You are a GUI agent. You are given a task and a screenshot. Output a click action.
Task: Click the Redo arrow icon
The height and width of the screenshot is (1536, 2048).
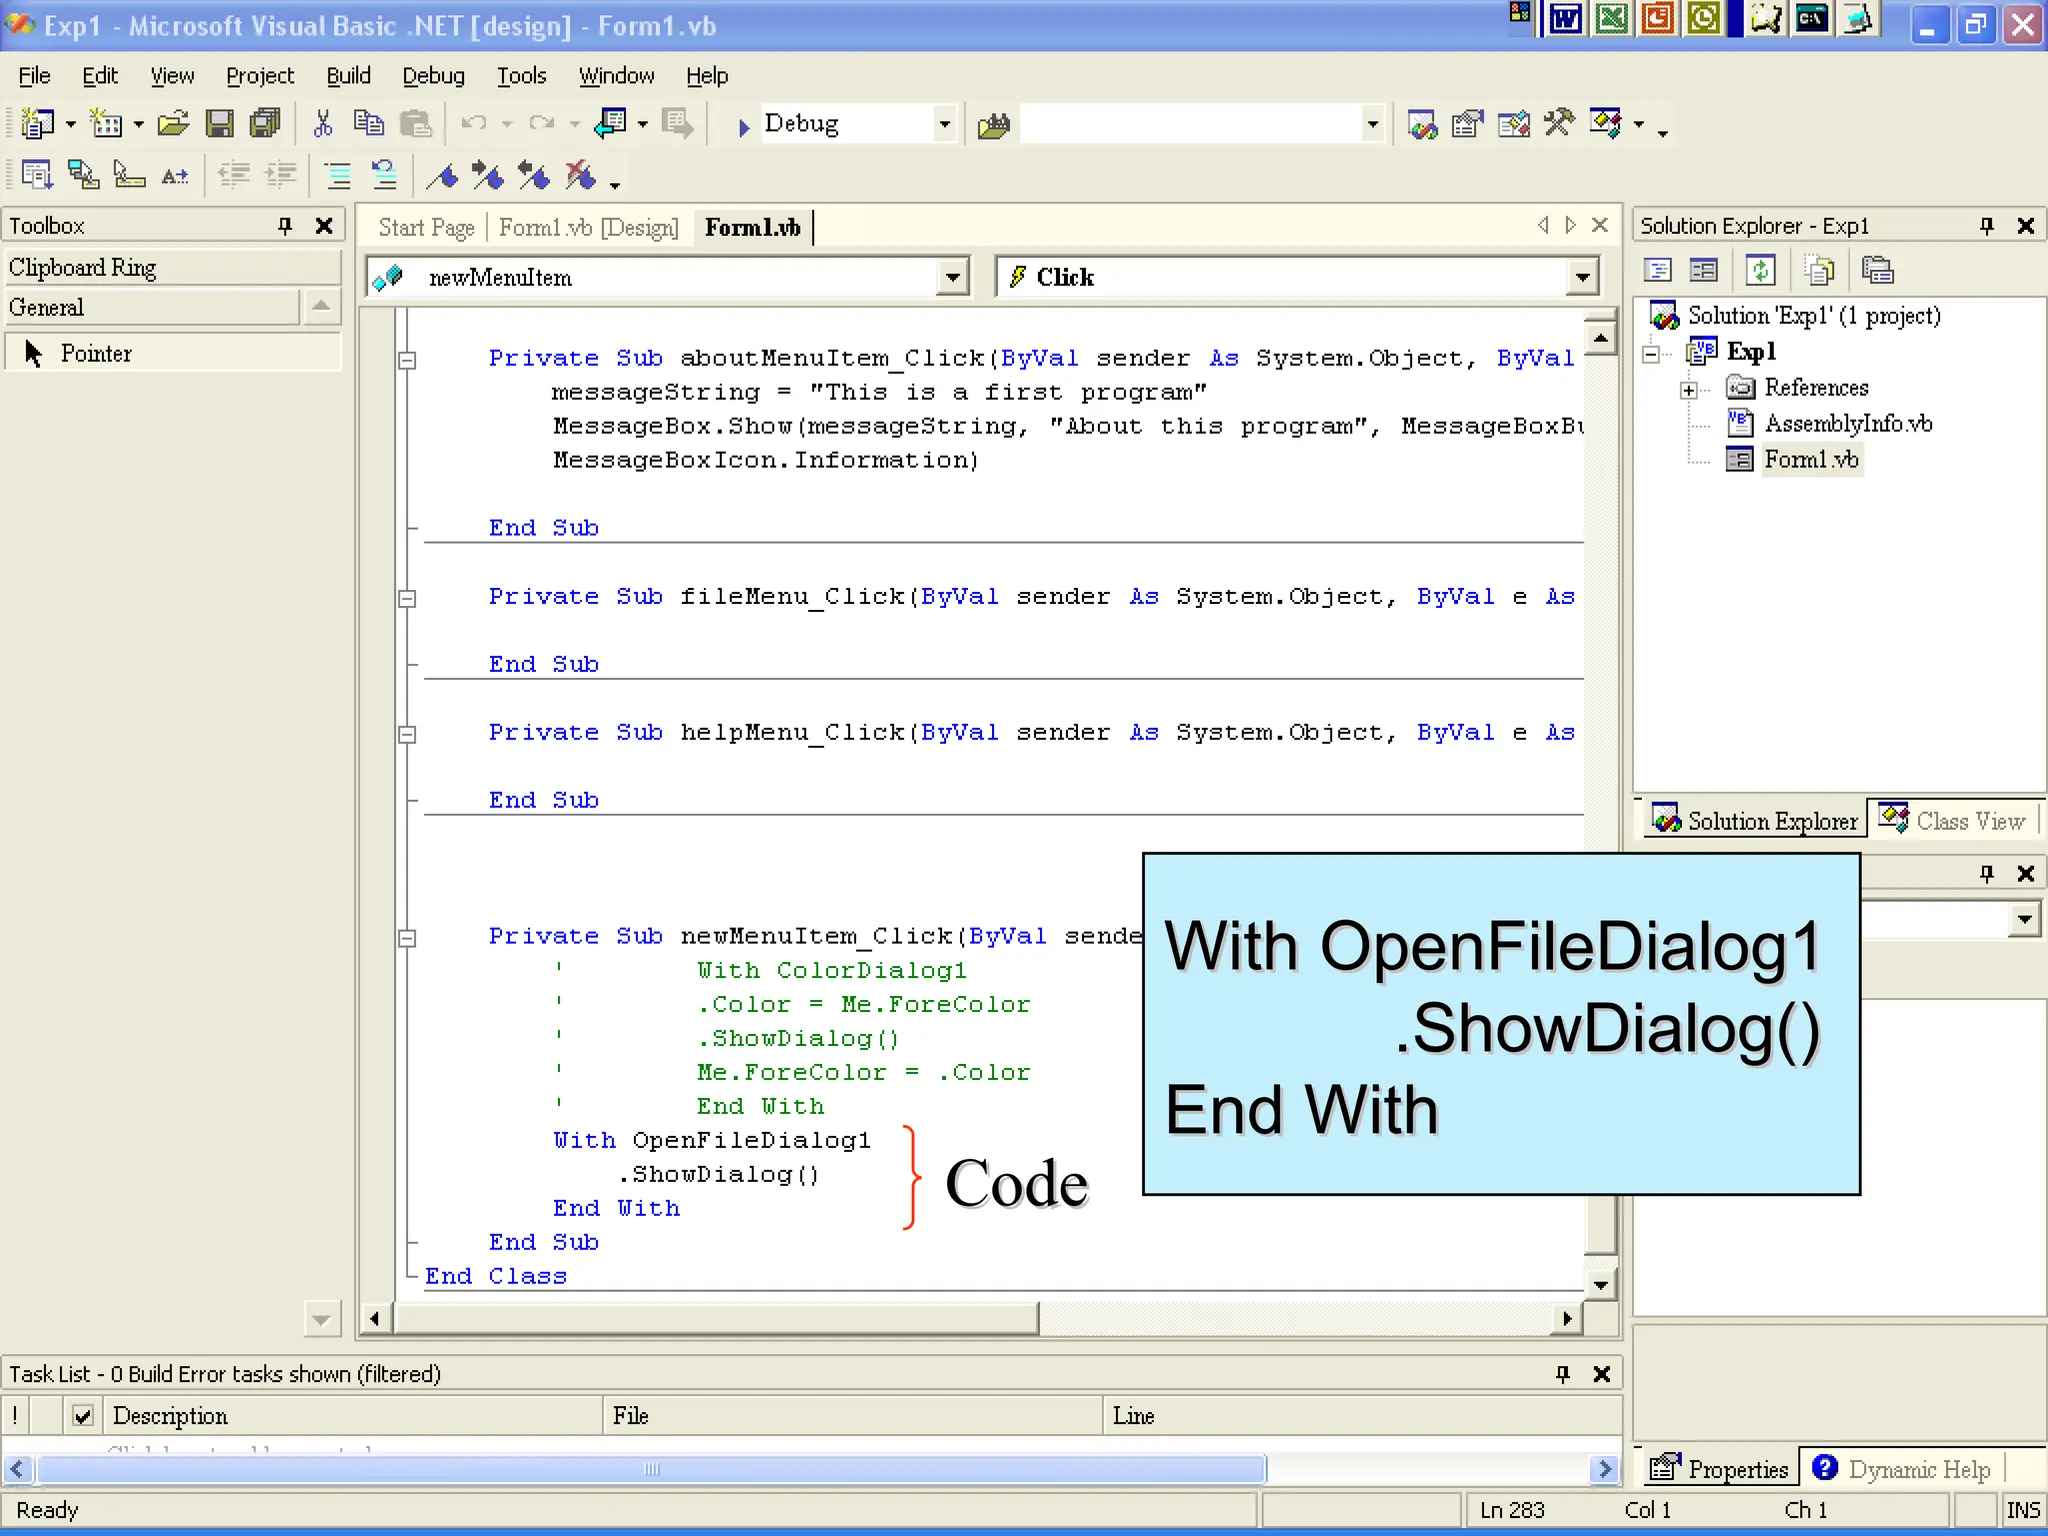(x=541, y=124)
